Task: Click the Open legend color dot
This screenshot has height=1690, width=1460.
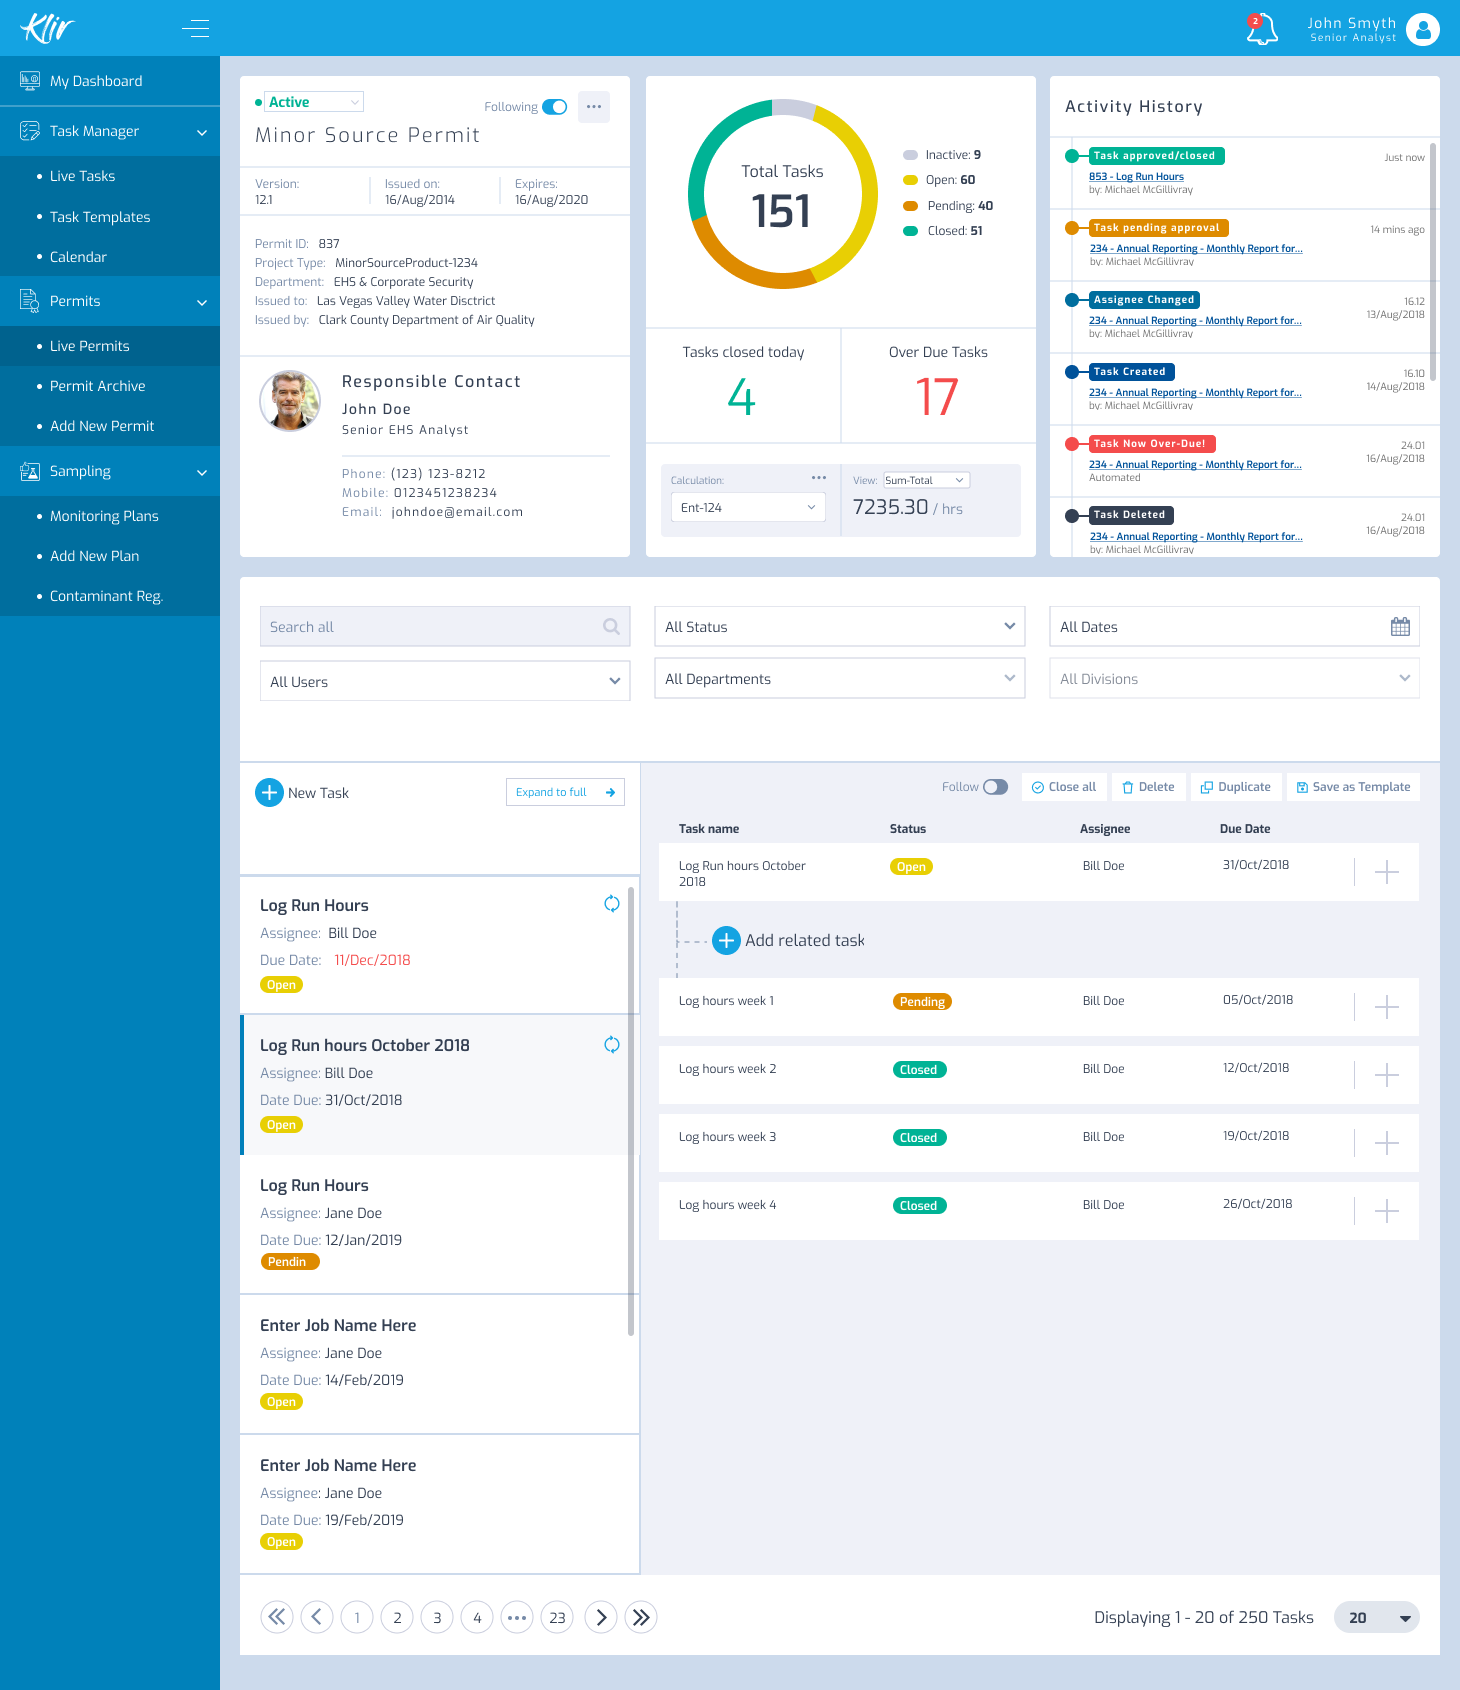Action: point(910,180)
